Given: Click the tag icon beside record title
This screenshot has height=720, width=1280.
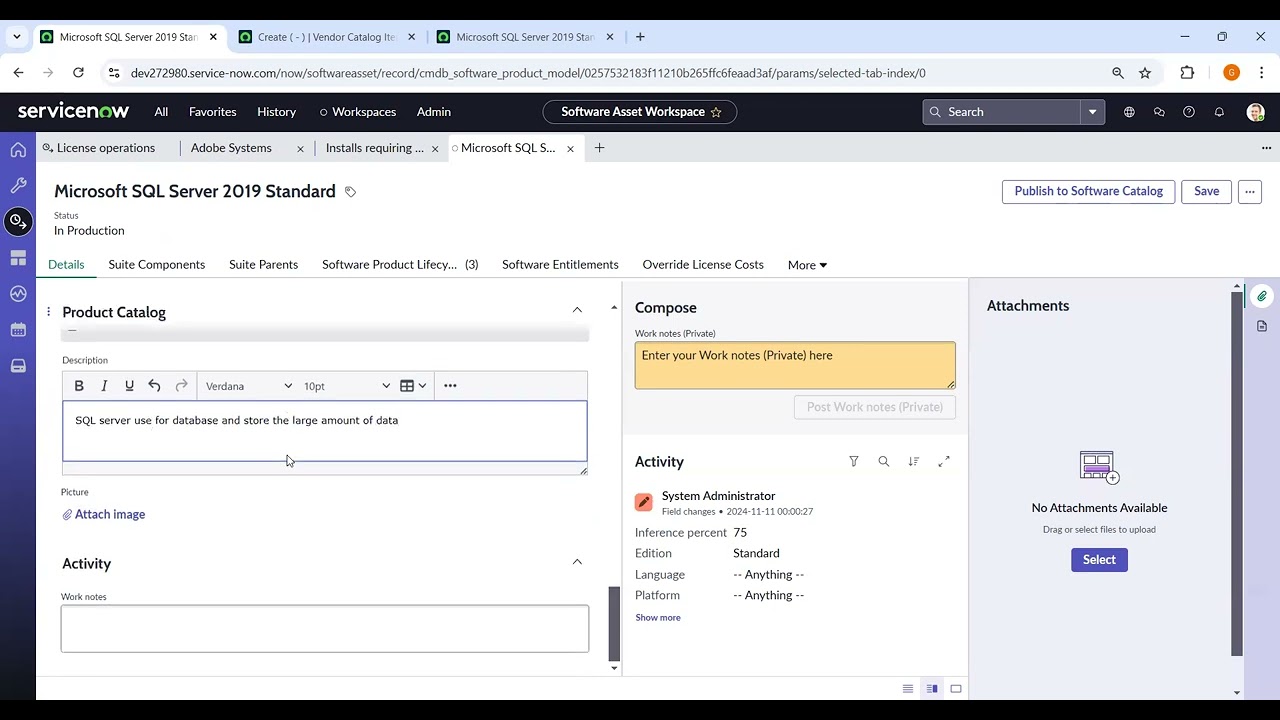Looking at the screenshot, I should [x=350, y=192].
